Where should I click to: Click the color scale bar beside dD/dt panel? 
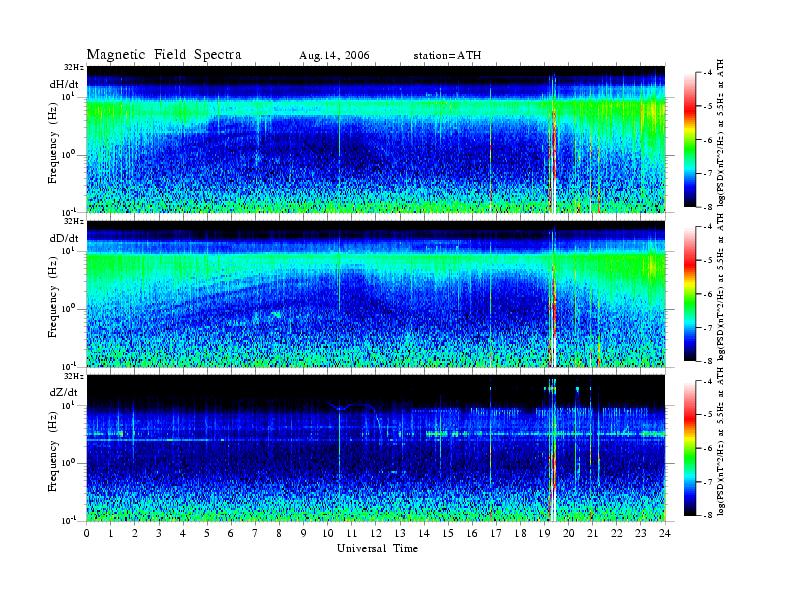click(689, 294)
